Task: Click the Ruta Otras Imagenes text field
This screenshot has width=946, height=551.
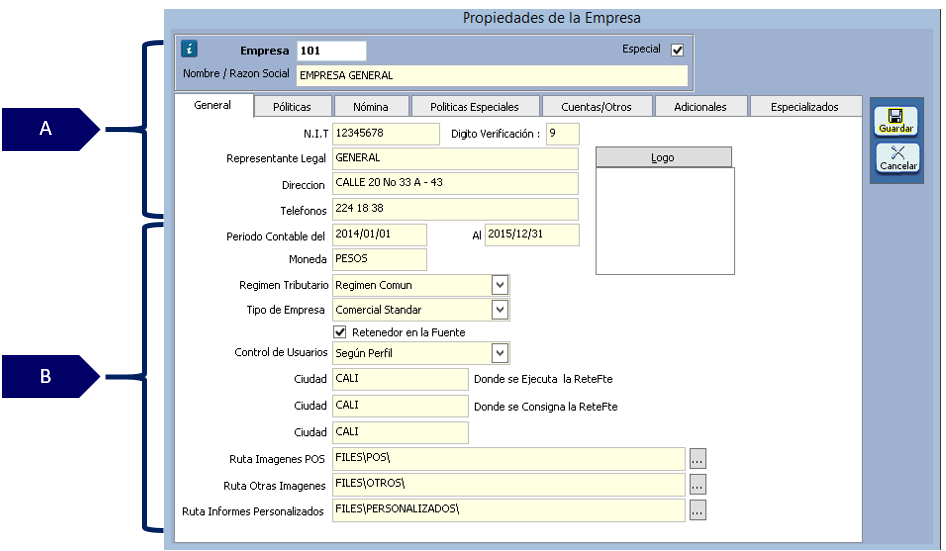Action: click(509, 484)
